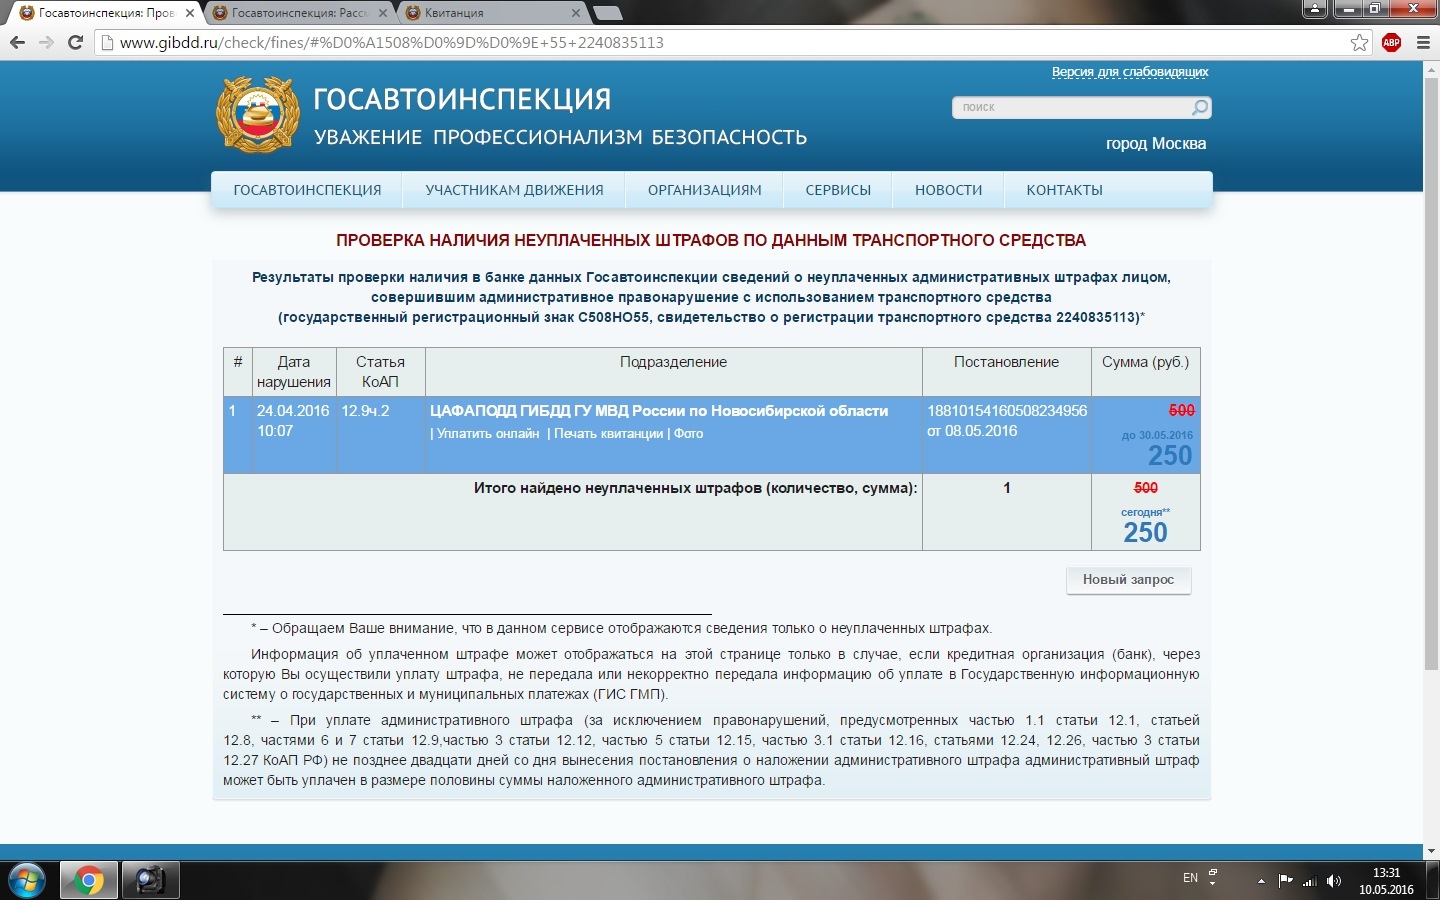Open the НОВОСТИ menu

[949, 190]
